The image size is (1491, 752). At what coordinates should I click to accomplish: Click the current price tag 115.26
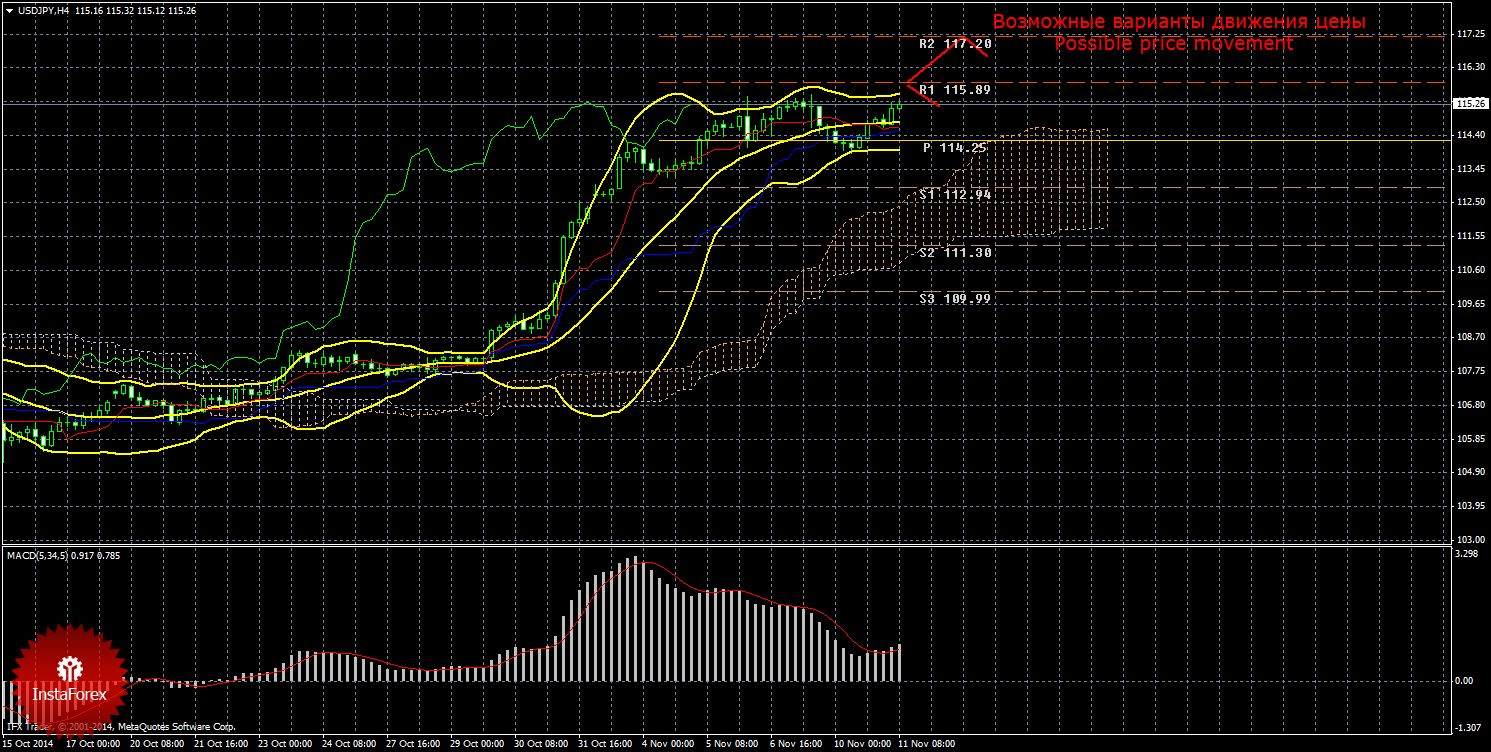tap(1469, 103)
